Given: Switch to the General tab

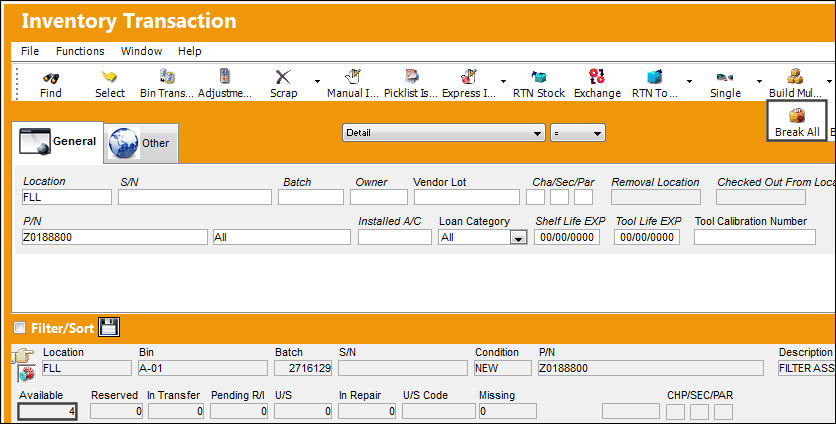Looking at the screenshot, I should [x=58, y=142].
